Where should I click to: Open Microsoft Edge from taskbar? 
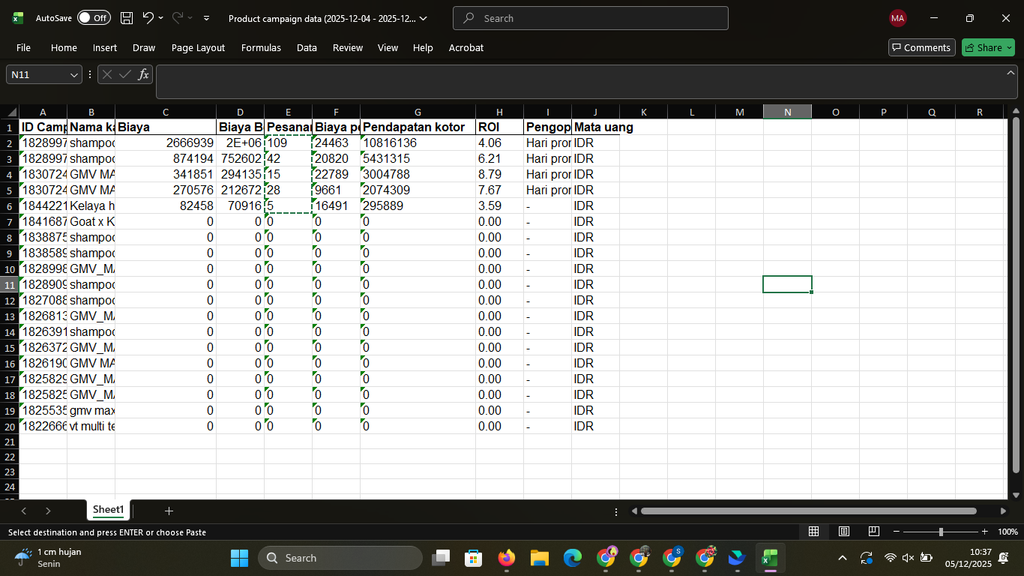pos(573,558)
